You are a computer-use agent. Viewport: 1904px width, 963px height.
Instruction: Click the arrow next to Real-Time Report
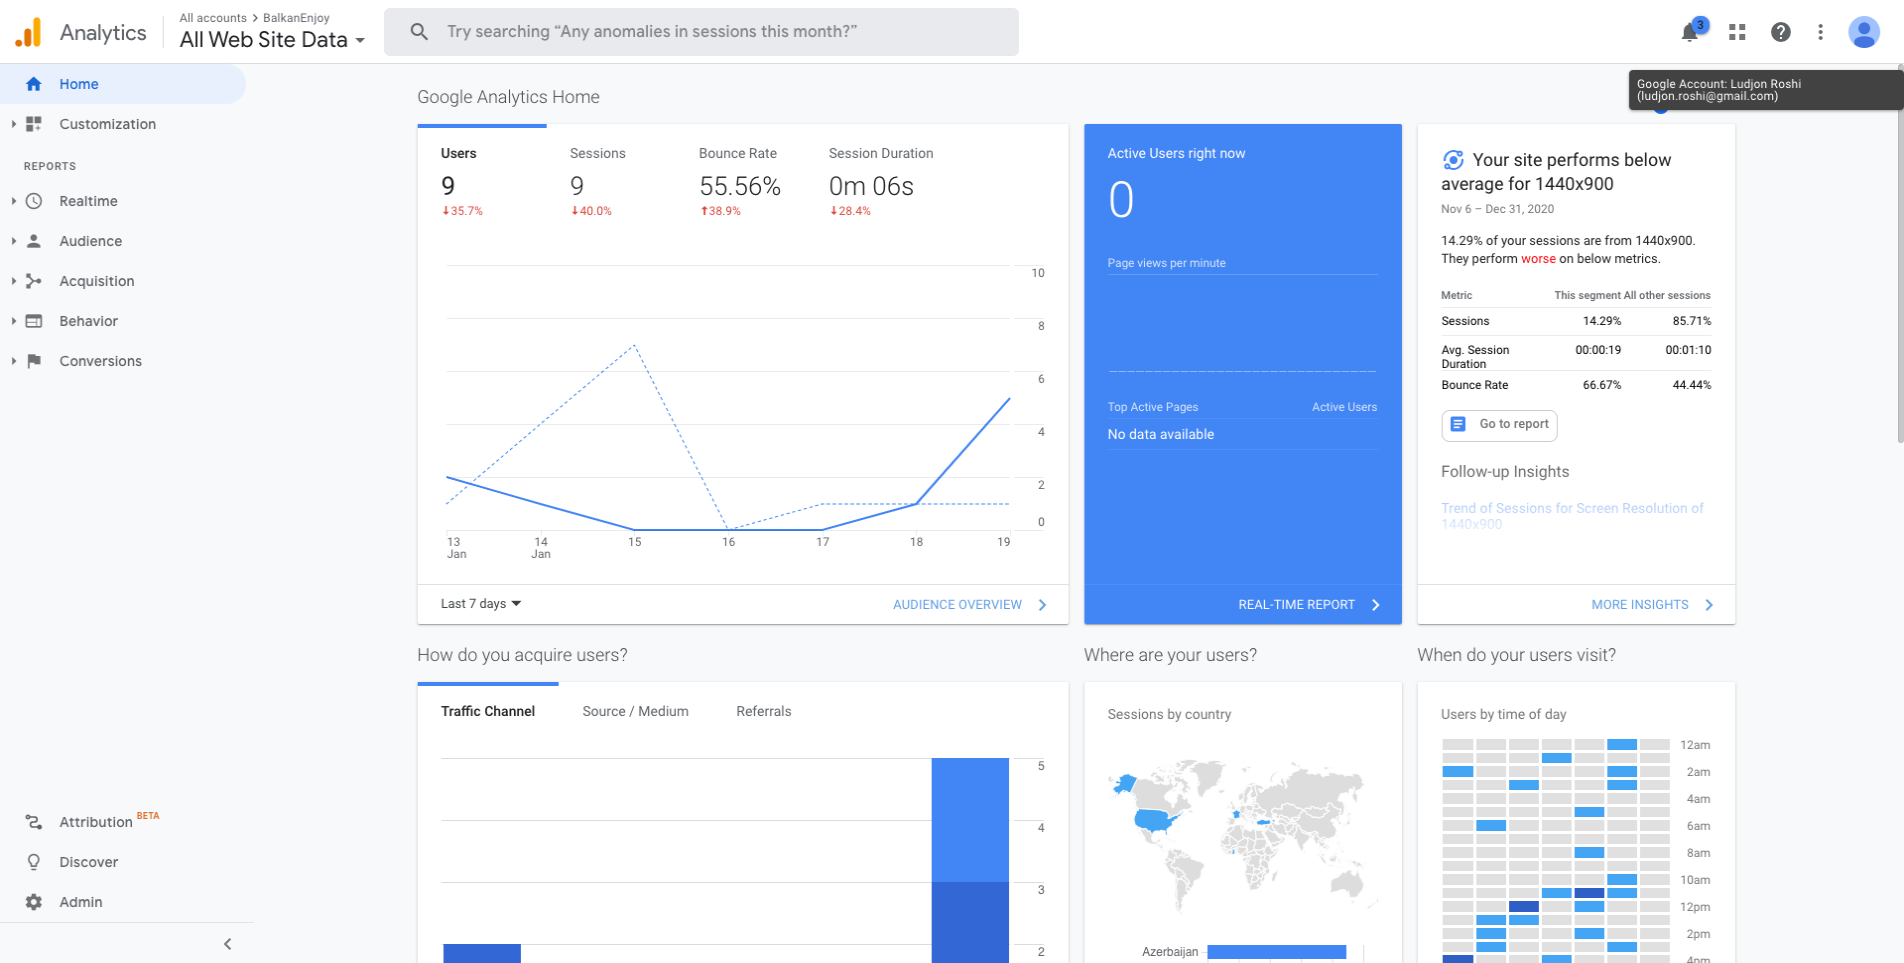(x=1376, y=605)
